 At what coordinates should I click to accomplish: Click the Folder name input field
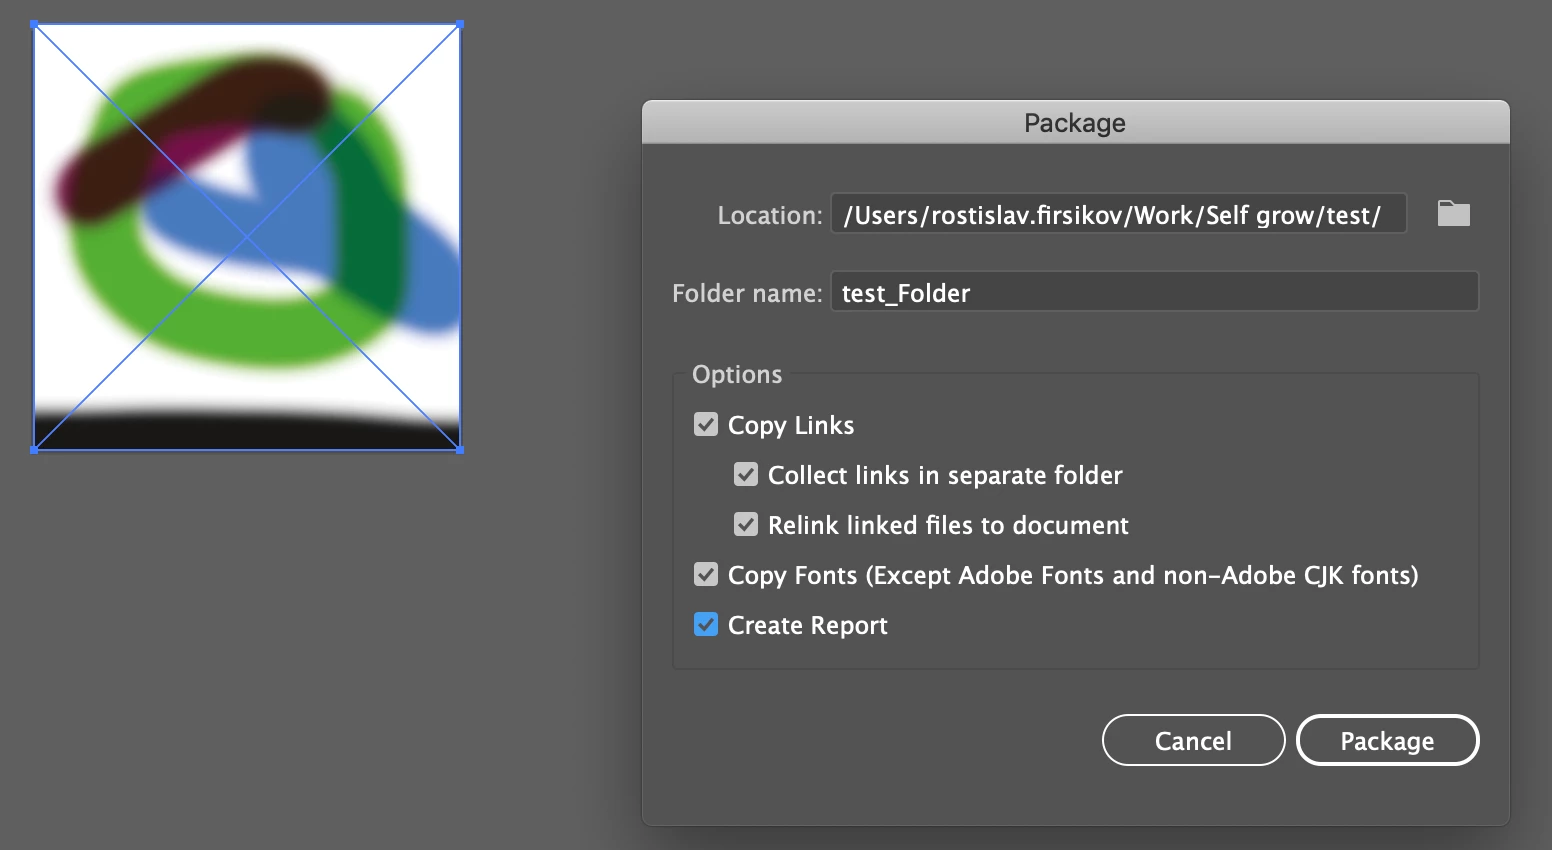point(1155,292)
